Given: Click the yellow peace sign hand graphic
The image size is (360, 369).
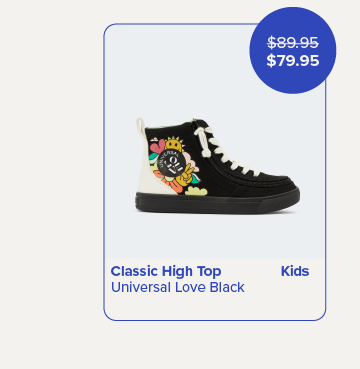Looking at the screenshot, I should 185,177.
